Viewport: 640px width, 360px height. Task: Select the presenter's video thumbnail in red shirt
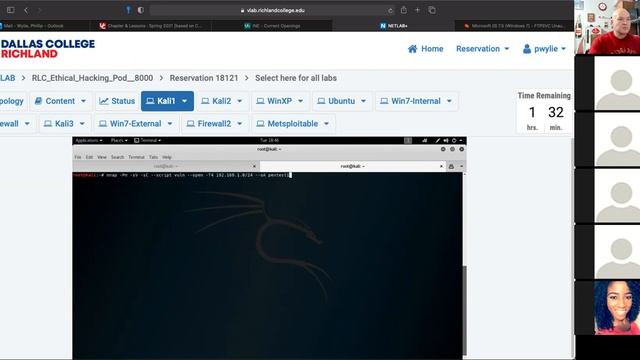607,27
